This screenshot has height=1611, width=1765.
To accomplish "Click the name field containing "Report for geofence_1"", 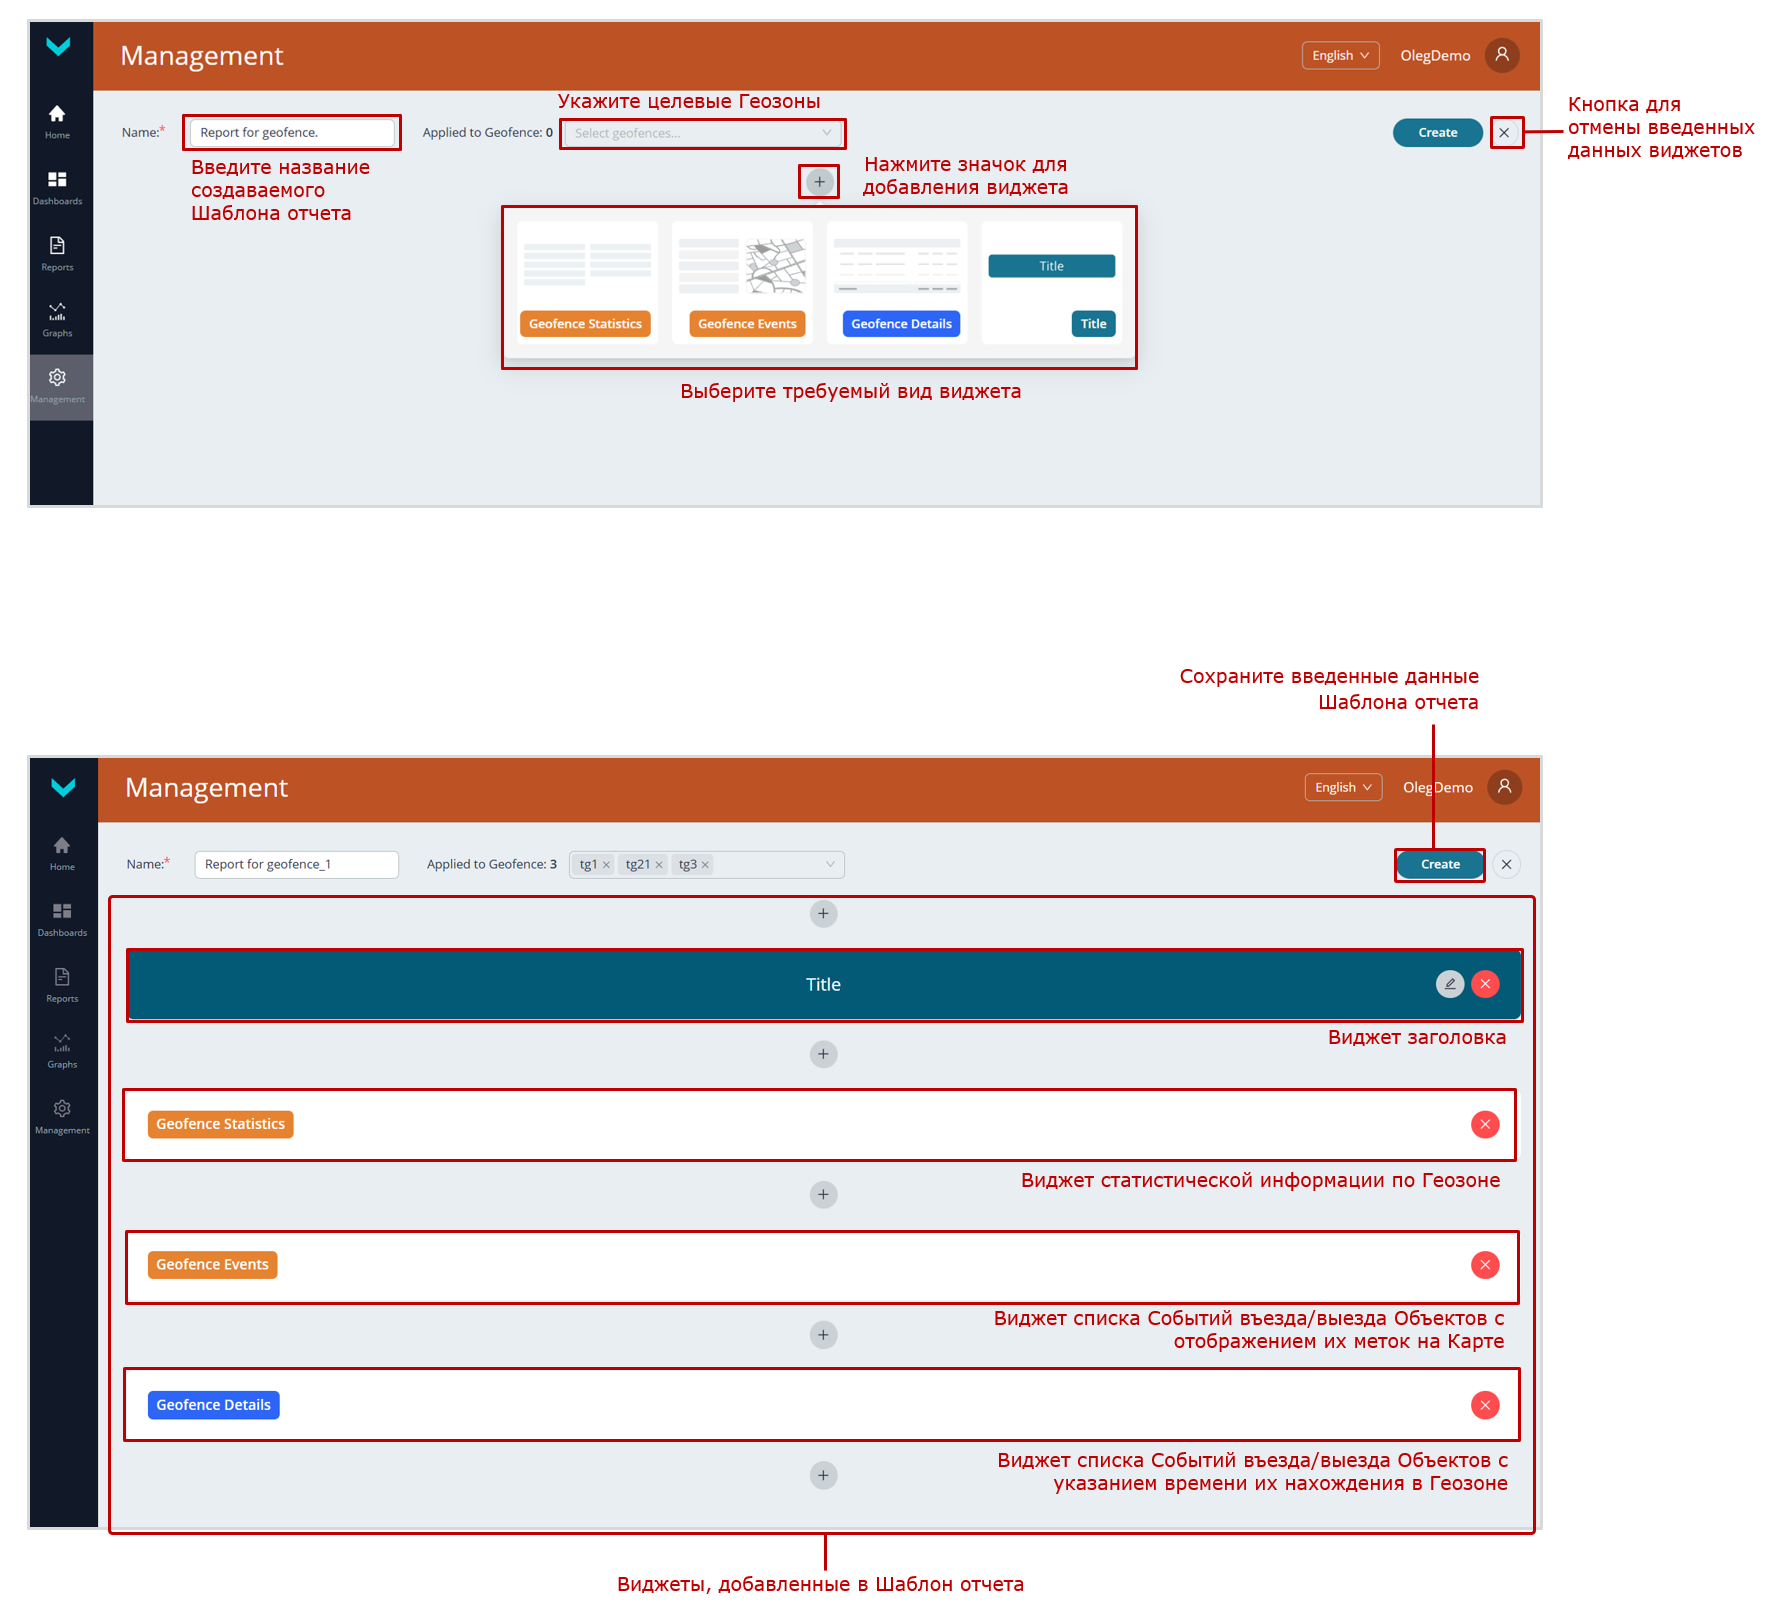I will (x=296, y=864).
